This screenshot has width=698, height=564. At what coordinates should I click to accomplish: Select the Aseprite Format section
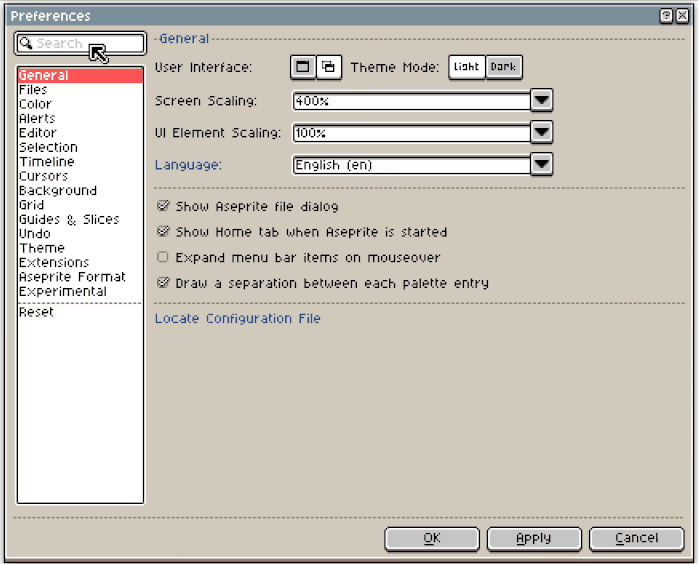72,277
